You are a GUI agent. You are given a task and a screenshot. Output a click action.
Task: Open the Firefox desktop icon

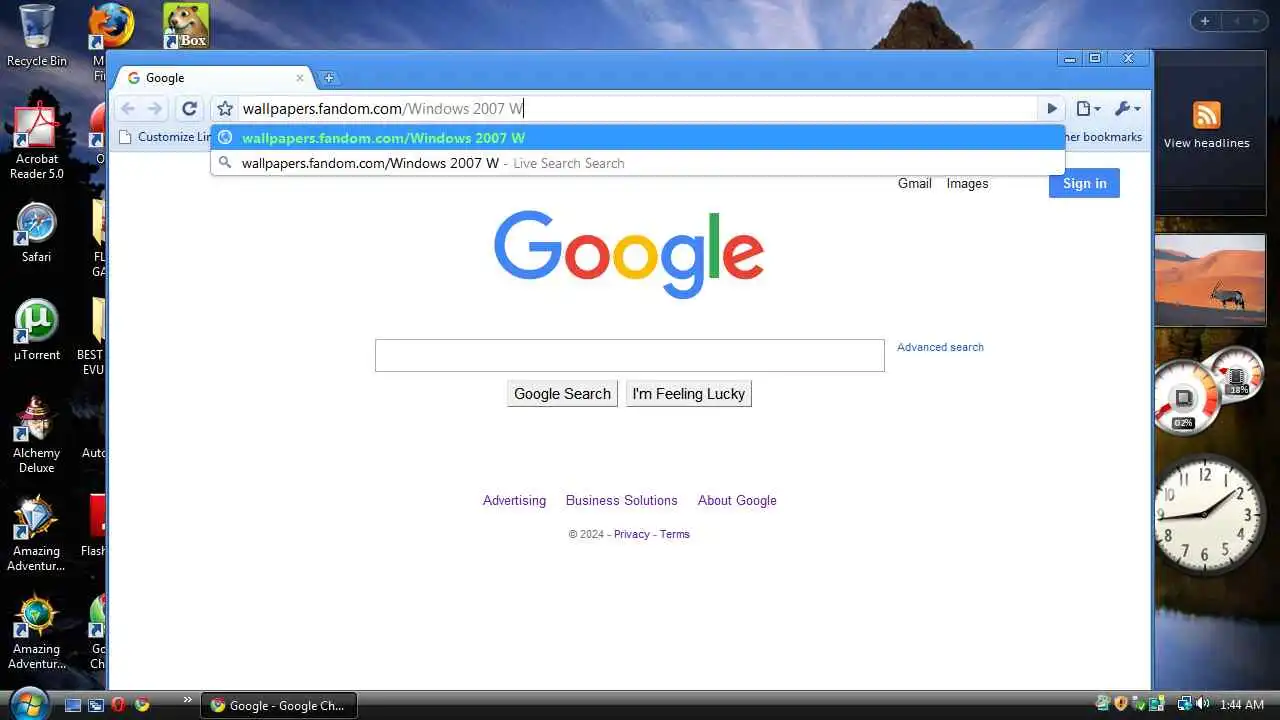pyautogui.click(x=110, y=26)
